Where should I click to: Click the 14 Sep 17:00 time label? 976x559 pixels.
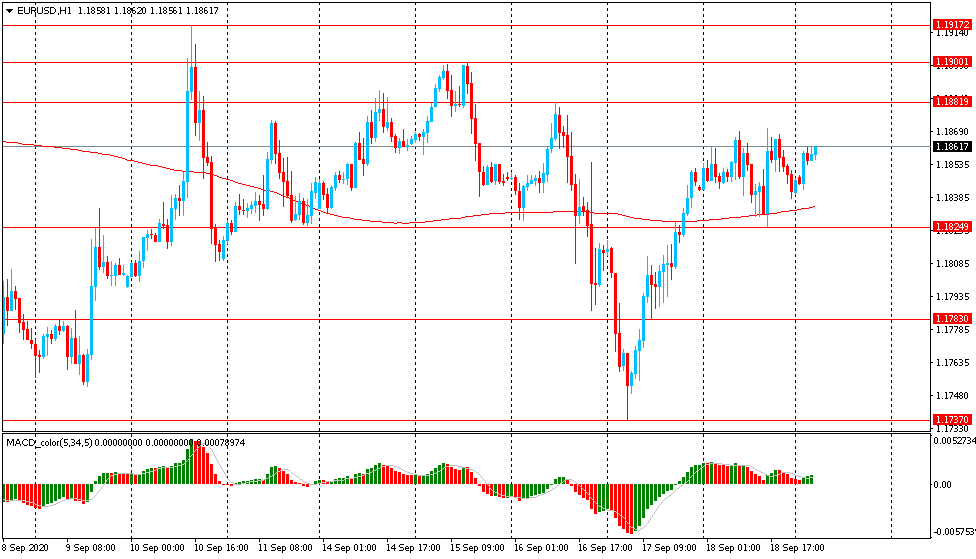click(x=413, y=548)
